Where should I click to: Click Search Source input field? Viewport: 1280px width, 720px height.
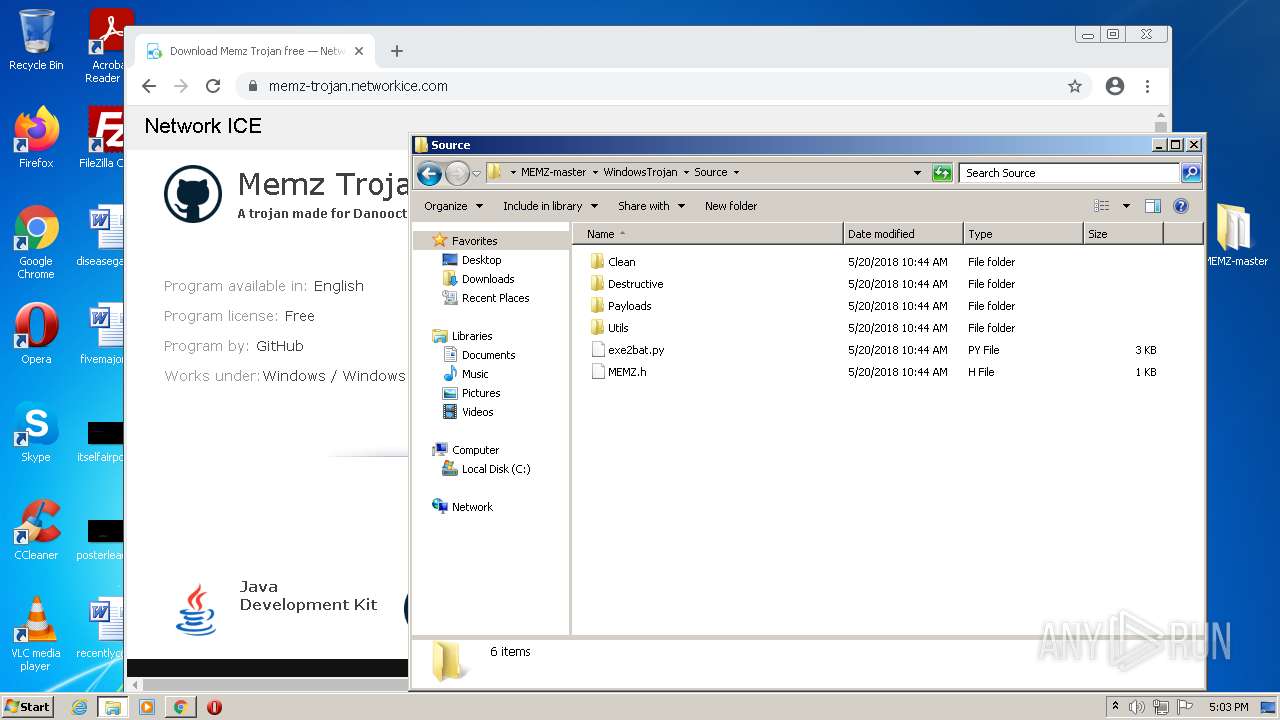pos(1068,173)
